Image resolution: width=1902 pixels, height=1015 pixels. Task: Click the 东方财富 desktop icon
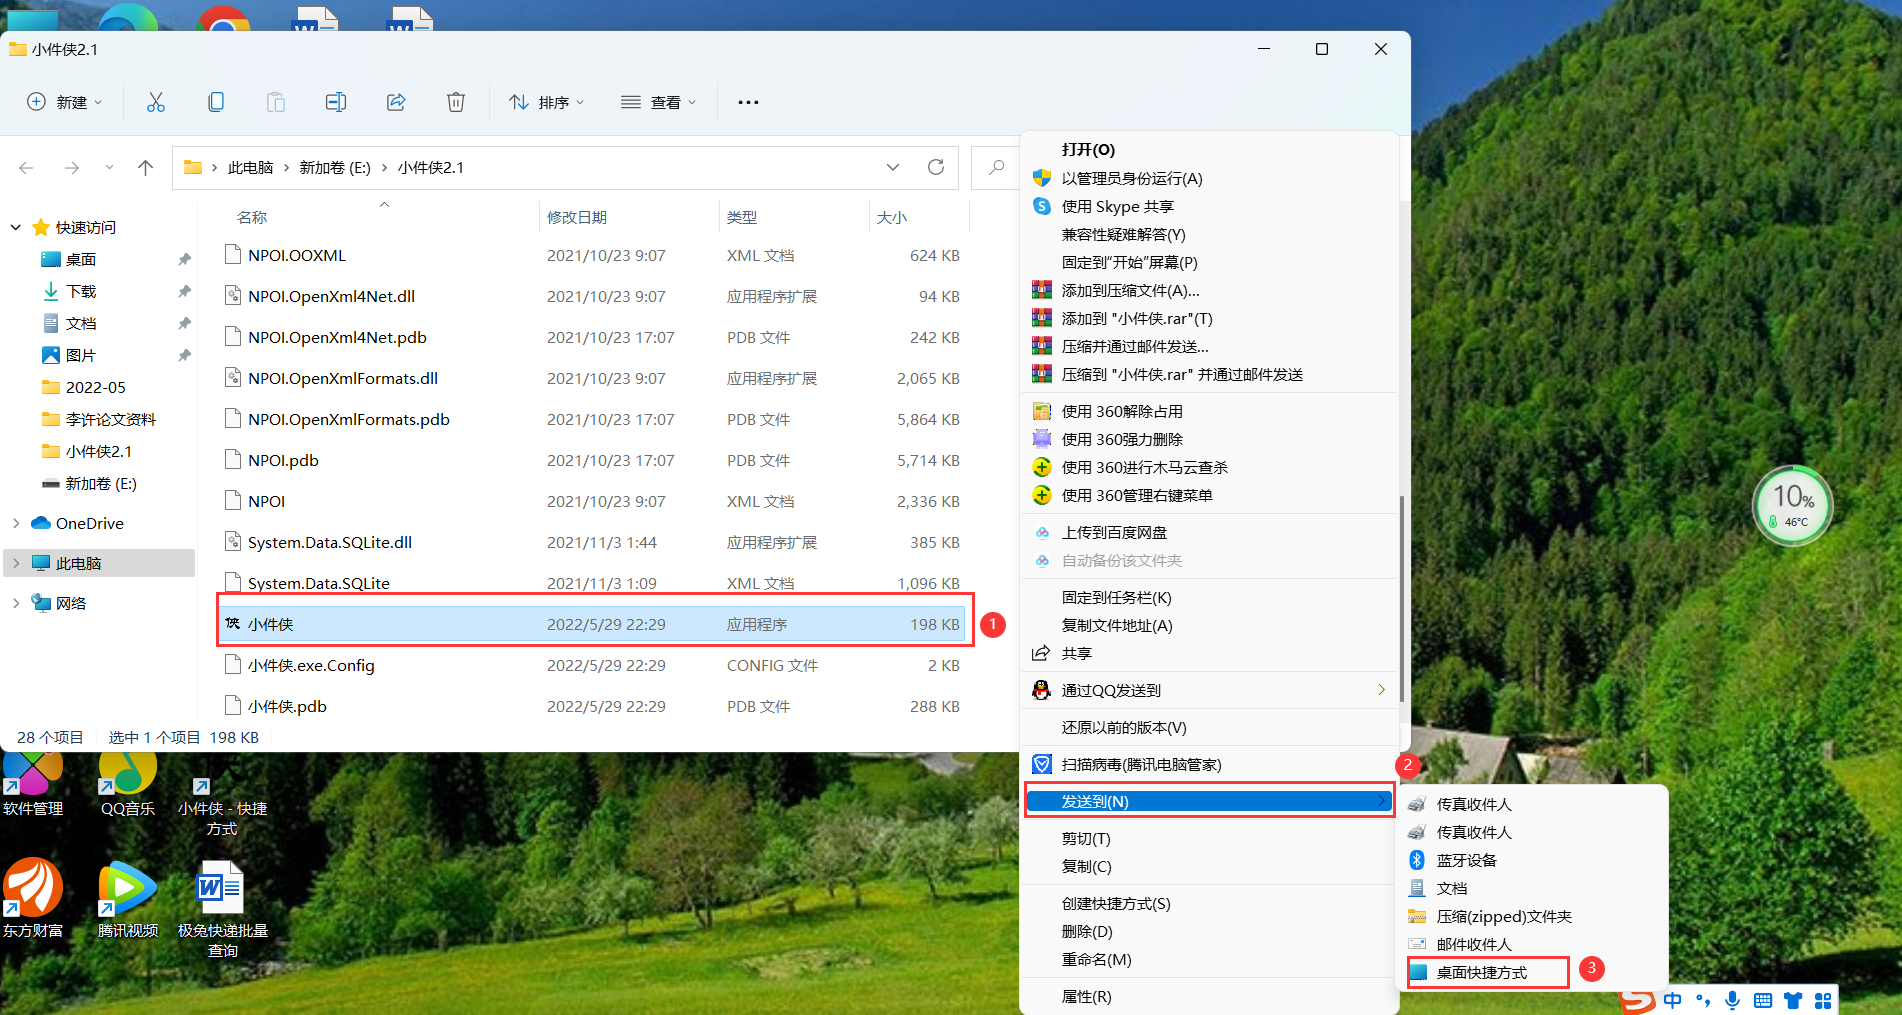(33, 899)
